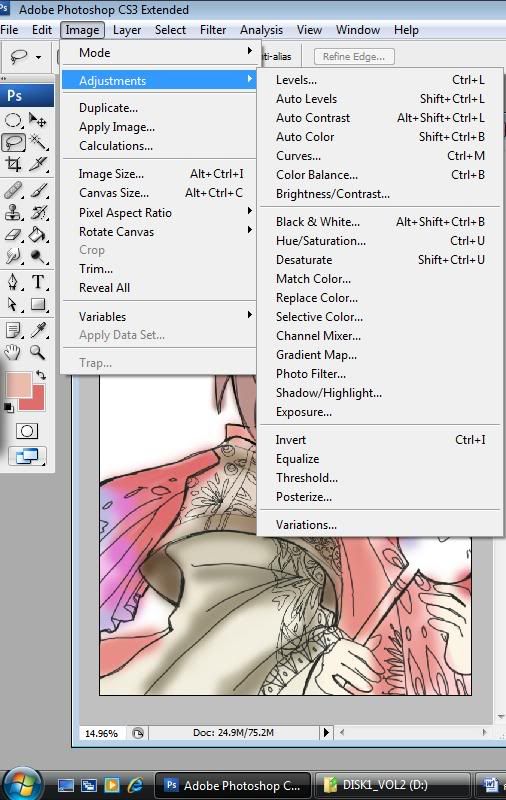Select the Type tool
Viewport: 506px width, 800px height.
point(38,282)
